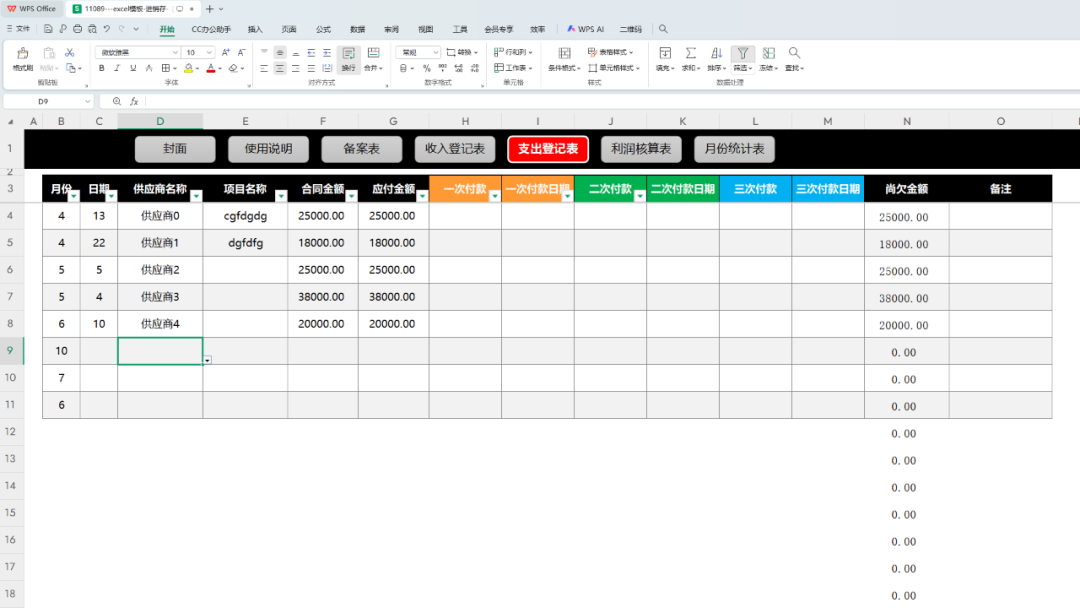
Task: Click the zoom magnifier icon beside formula bar
Action: (x=117, y=101)
